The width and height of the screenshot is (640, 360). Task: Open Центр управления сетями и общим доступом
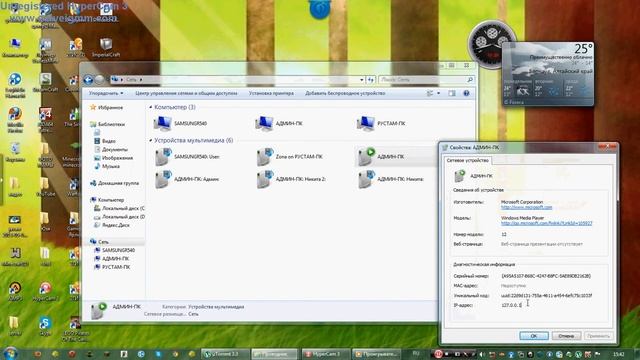pos(186,93)
